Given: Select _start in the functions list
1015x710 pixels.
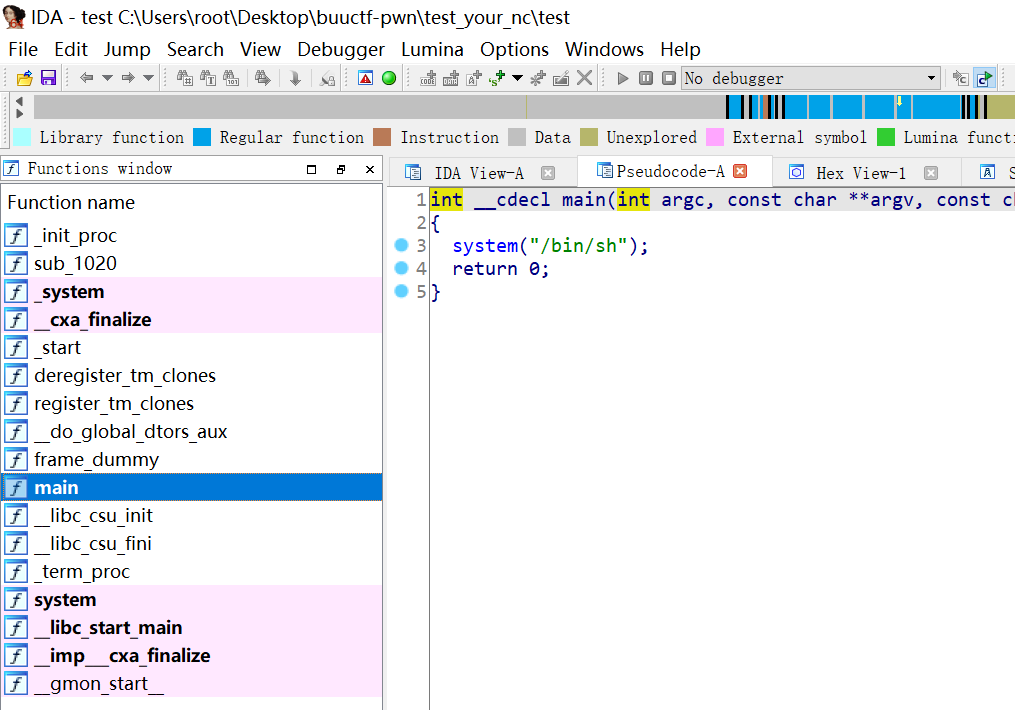Looking at the screenshot, I should tap(192, 348).
